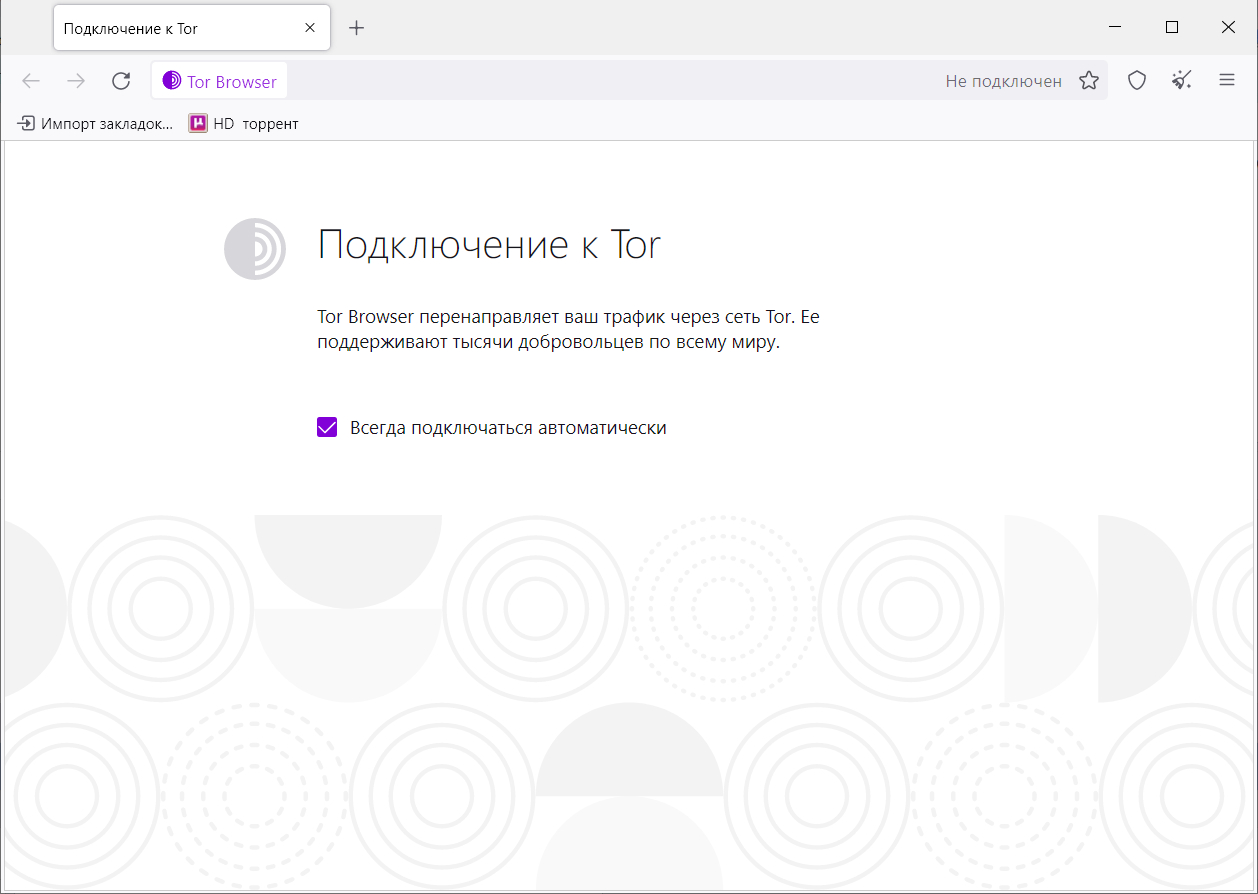
Task: Uncheck "Всегда подключаться автоматически" checkbox
Action: click(327, 428)
